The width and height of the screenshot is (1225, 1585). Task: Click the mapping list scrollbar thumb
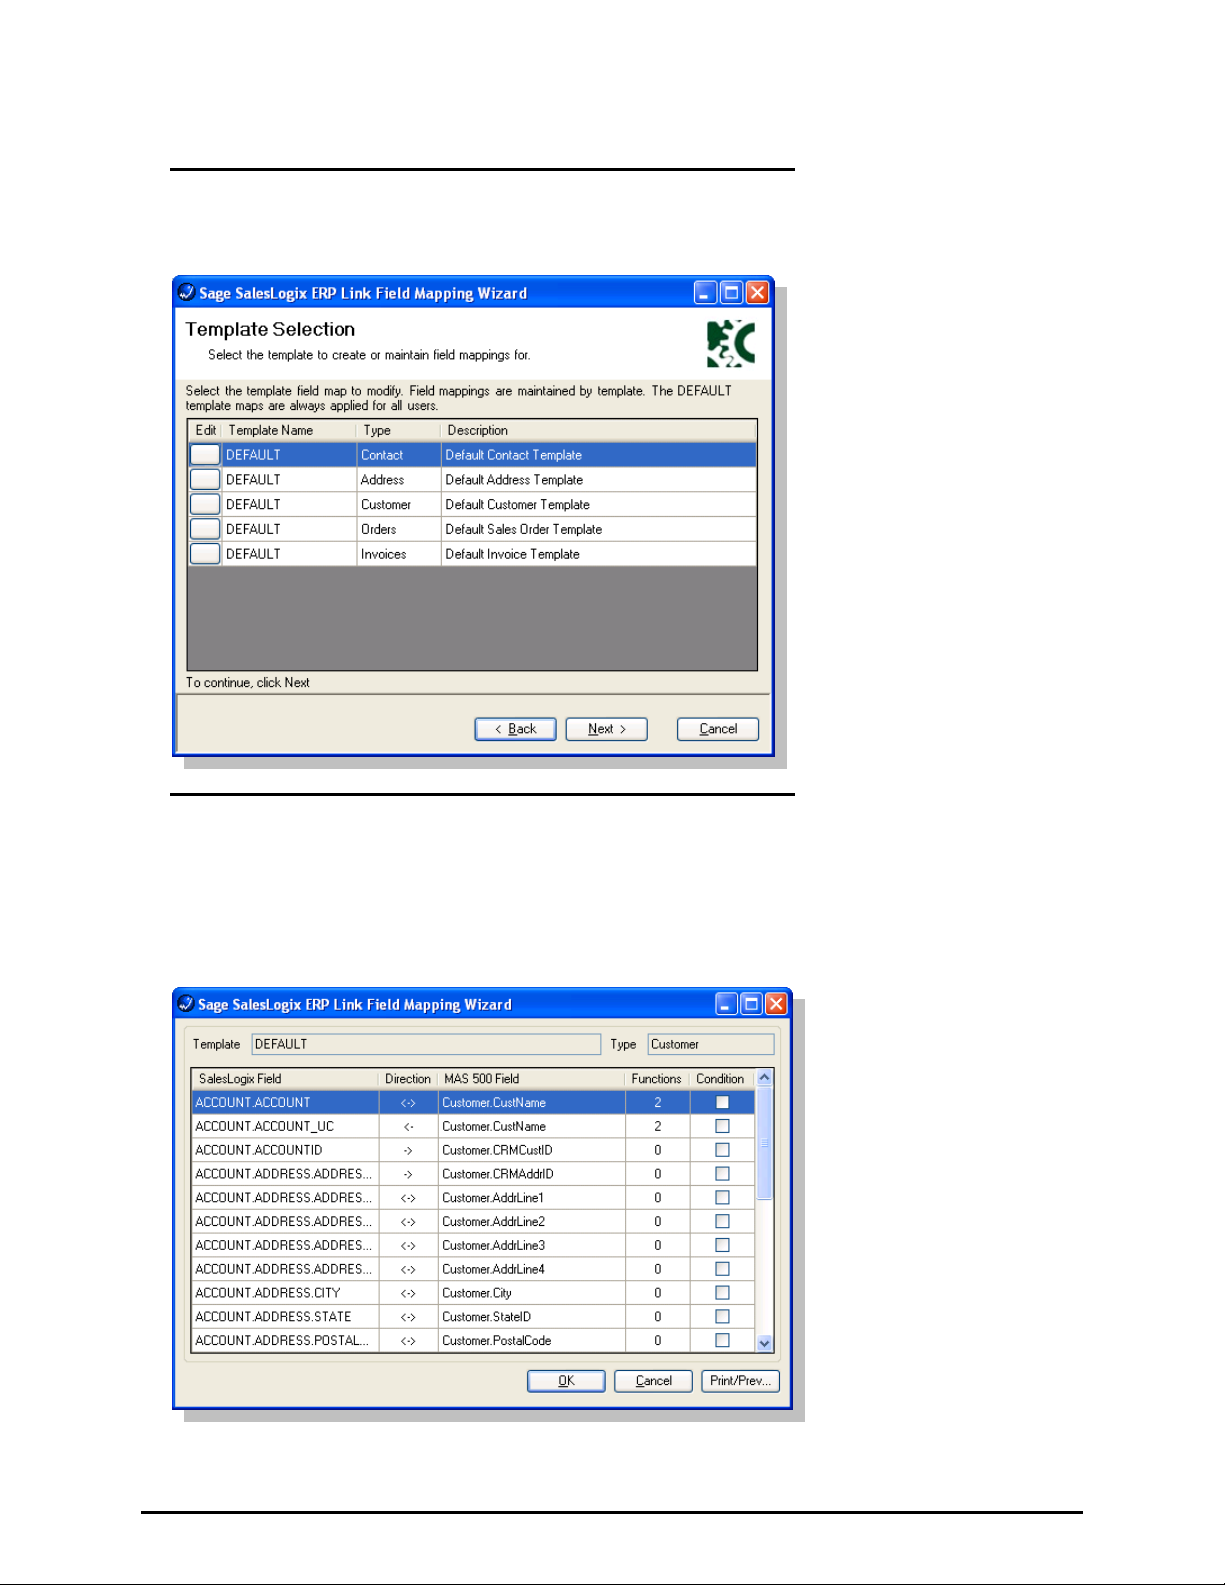pyautogui.click(x=765, y=1143)
